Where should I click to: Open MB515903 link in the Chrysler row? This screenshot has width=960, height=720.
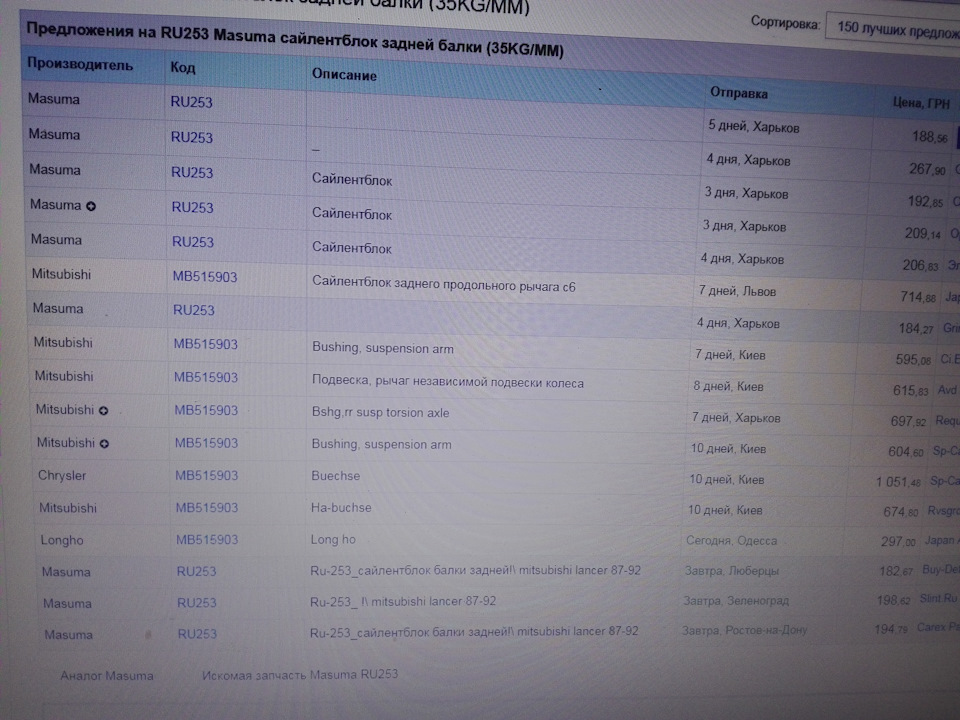pos(206,476)
